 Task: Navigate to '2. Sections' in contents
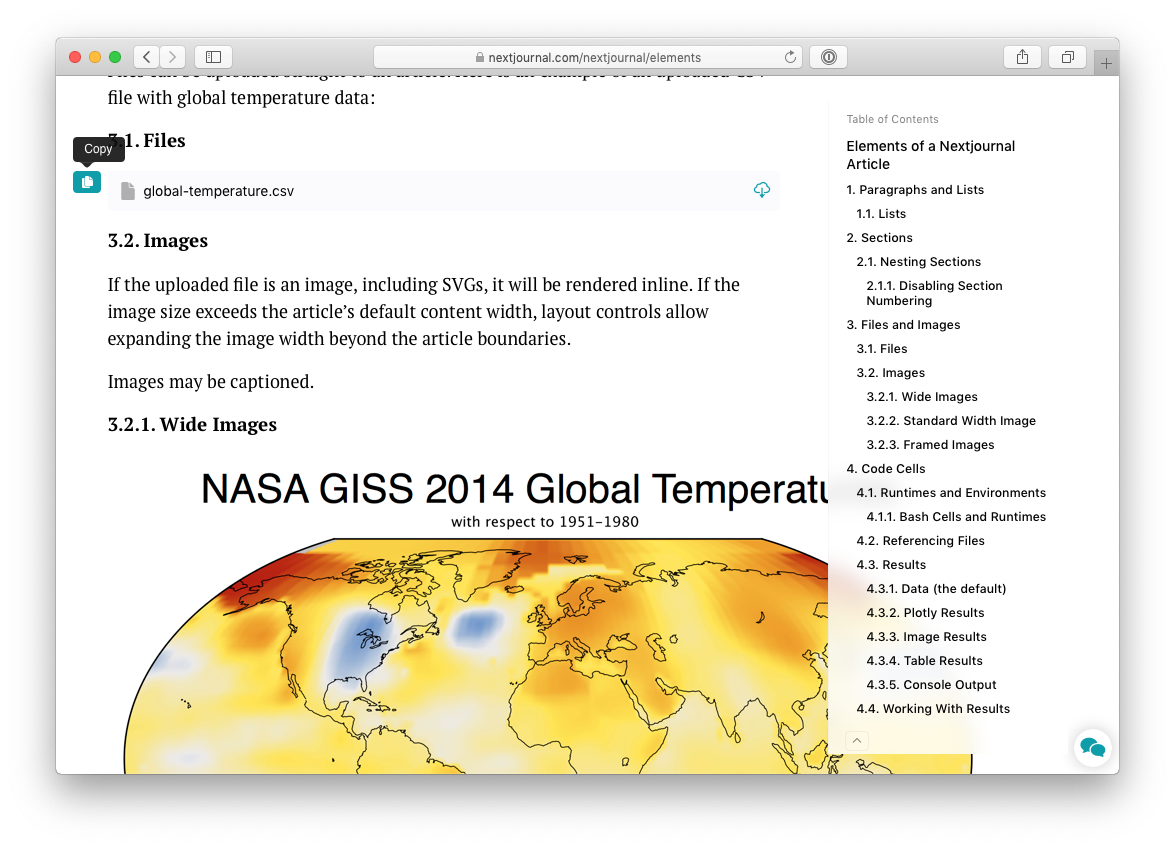(x=880, y=237)
